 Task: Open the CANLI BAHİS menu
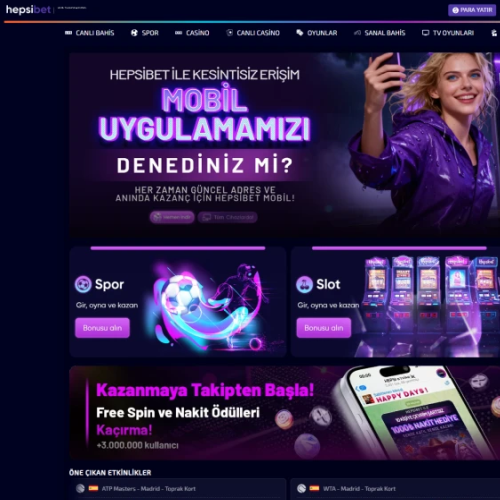[90, 33]
